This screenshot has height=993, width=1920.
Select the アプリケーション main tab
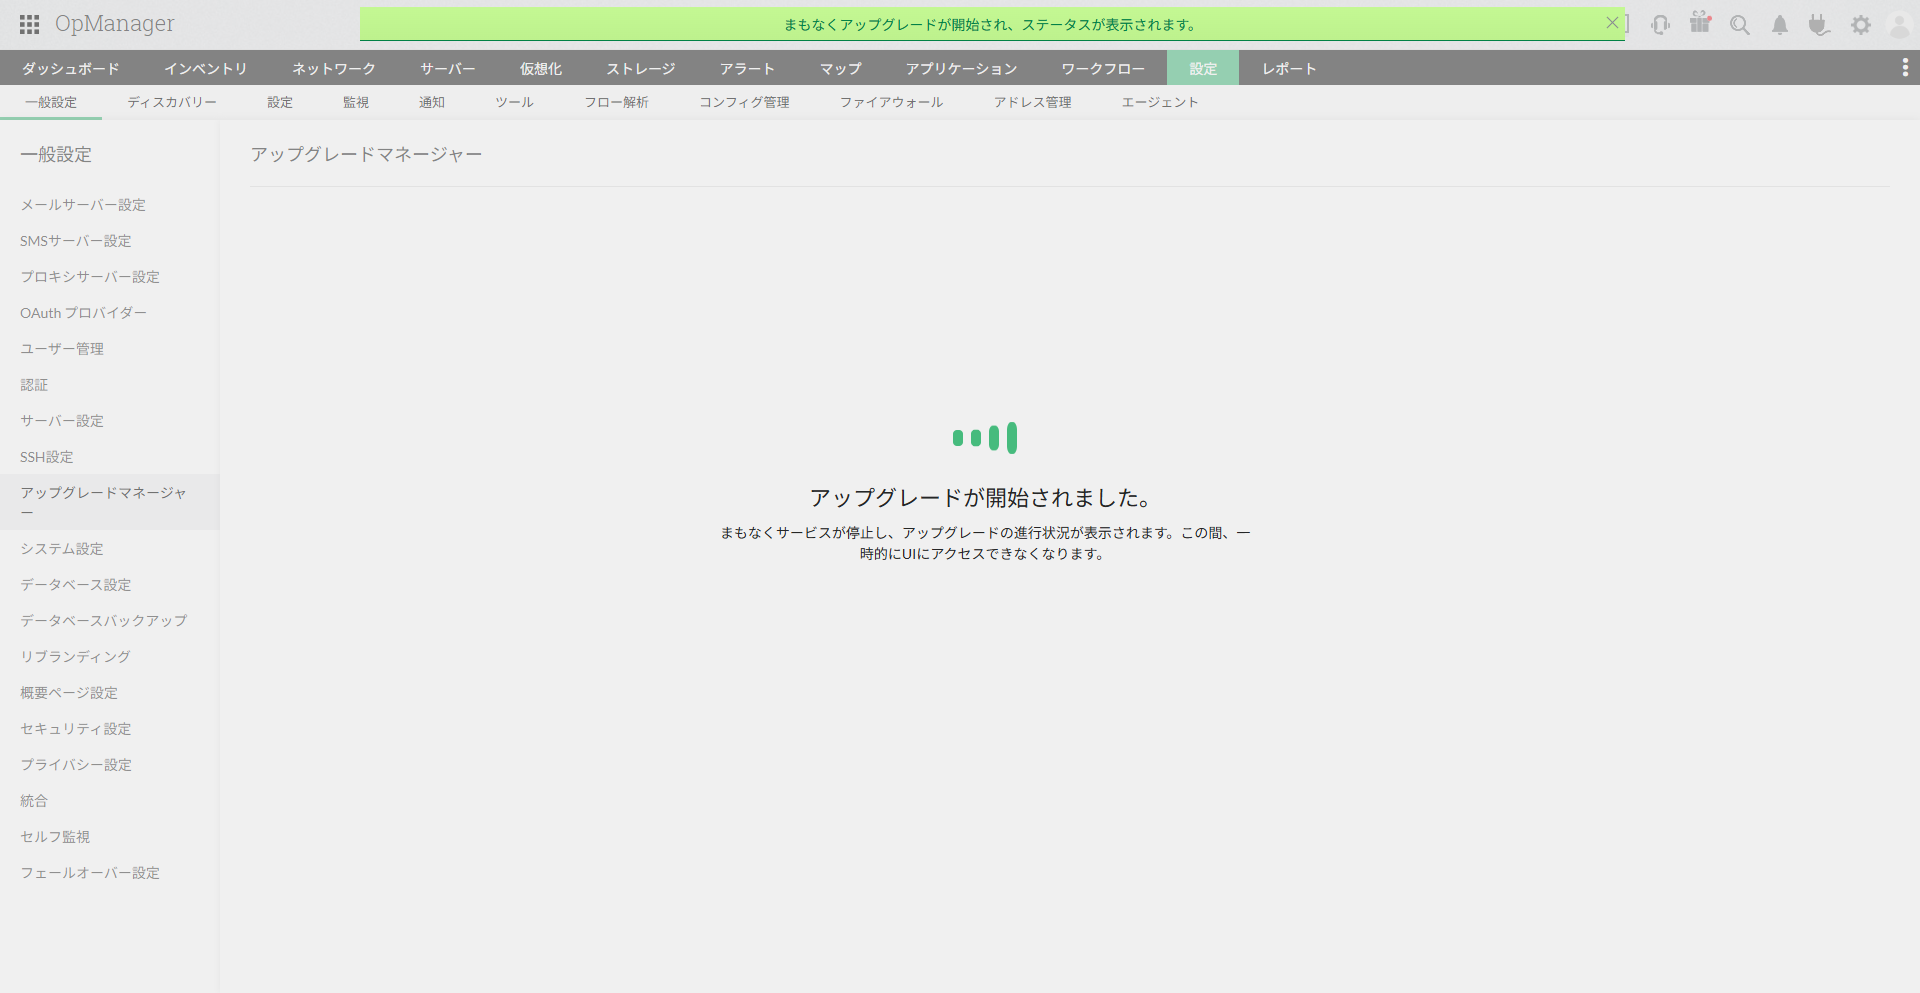click(962, 68)
